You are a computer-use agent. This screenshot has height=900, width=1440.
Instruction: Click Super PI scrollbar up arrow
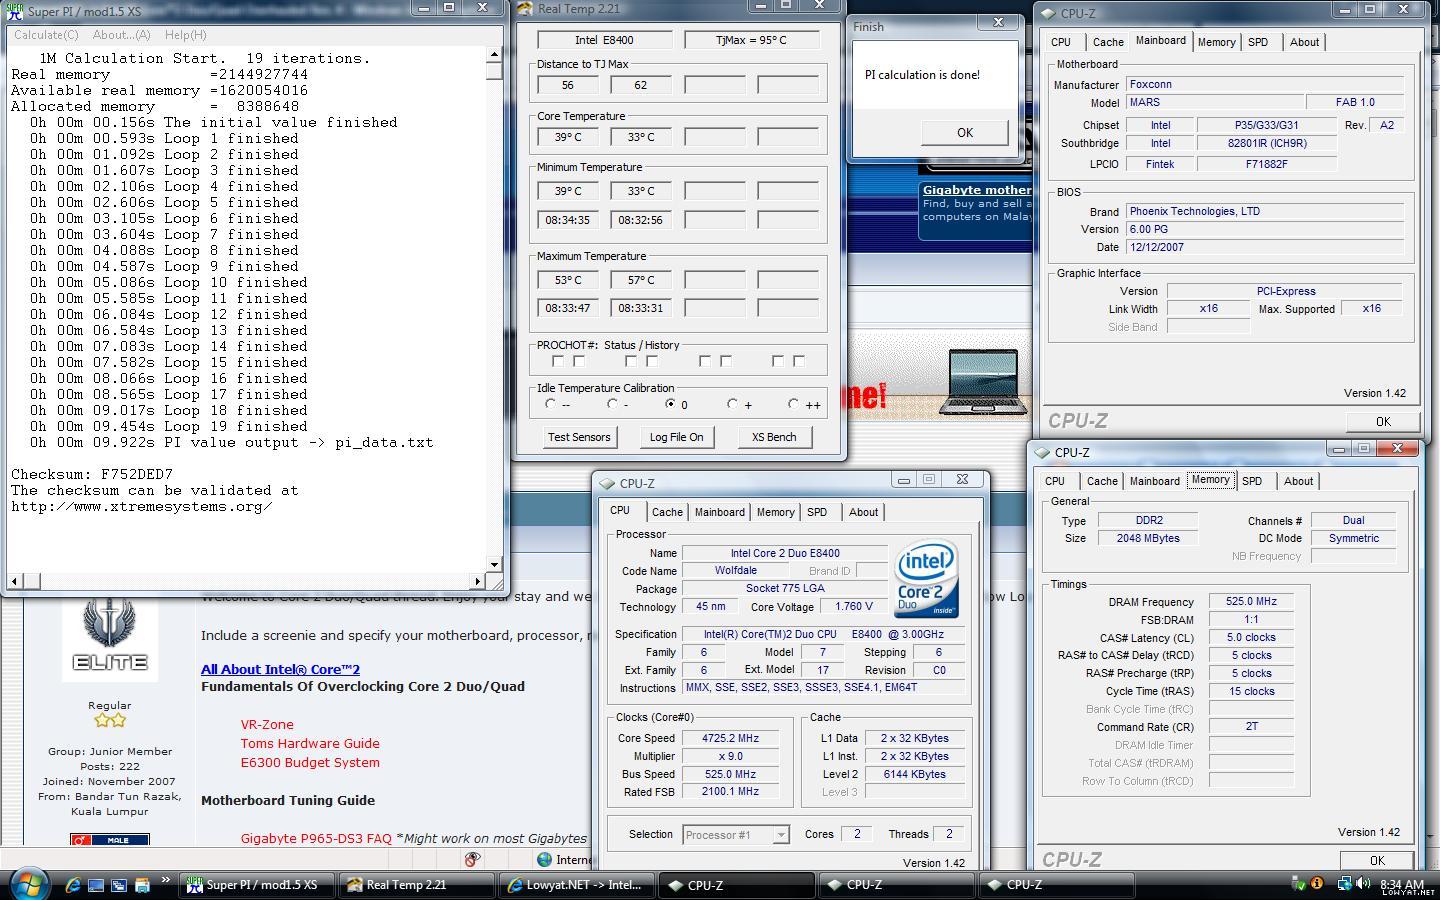pos(494,54)
